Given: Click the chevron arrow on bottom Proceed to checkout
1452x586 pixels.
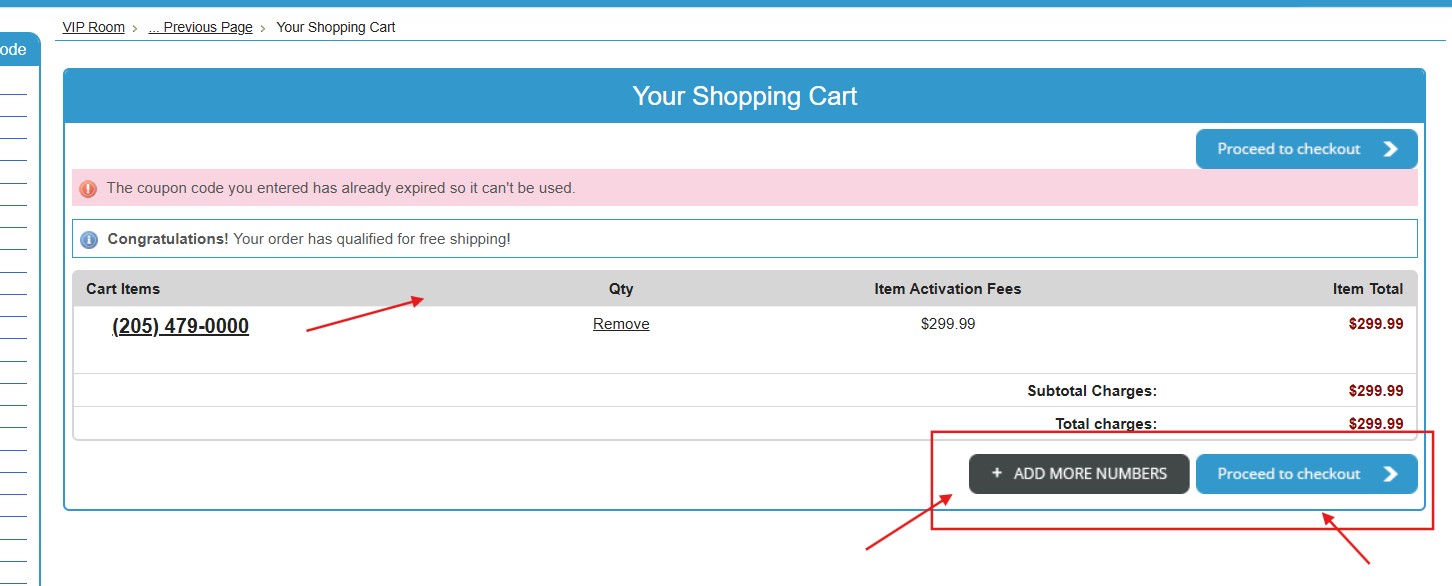Looking at the screenshot, I should click(1391, 474).
